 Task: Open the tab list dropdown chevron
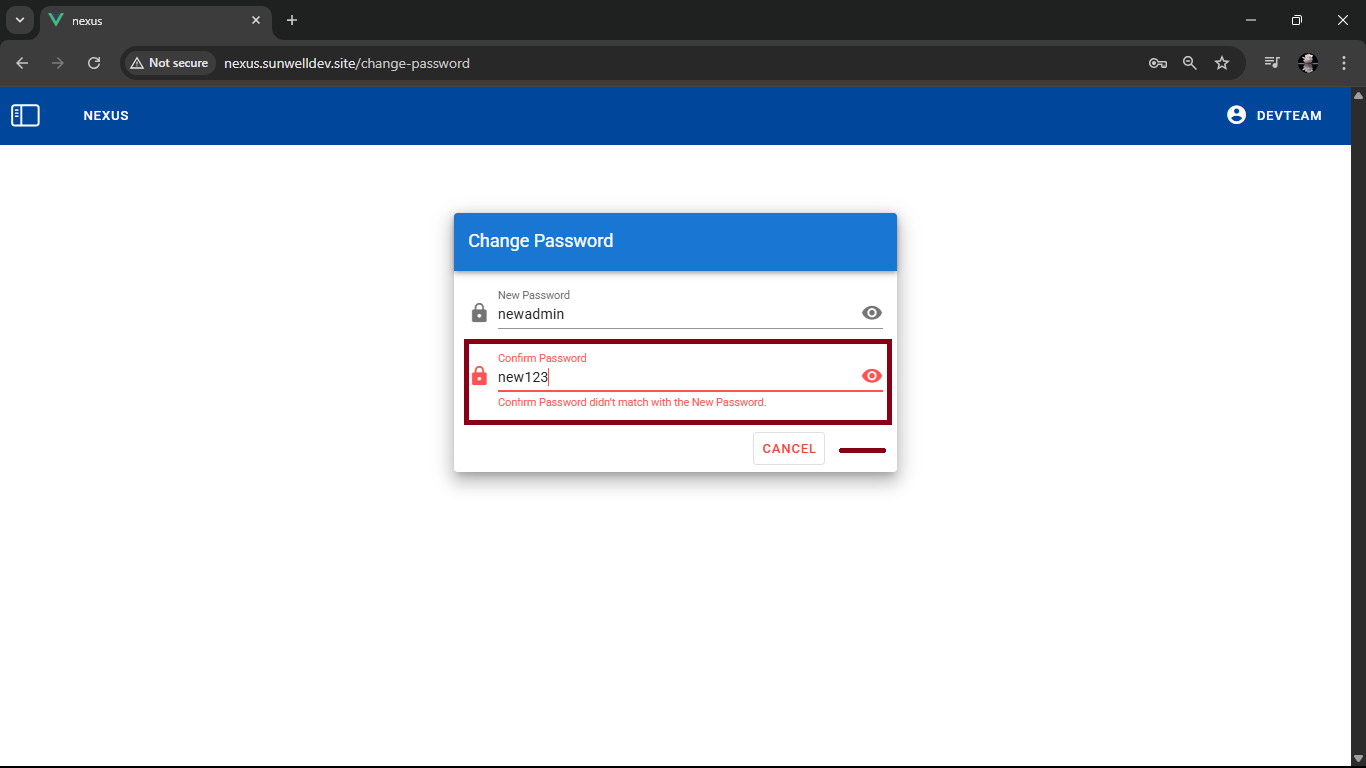click(x=19, y=20)
